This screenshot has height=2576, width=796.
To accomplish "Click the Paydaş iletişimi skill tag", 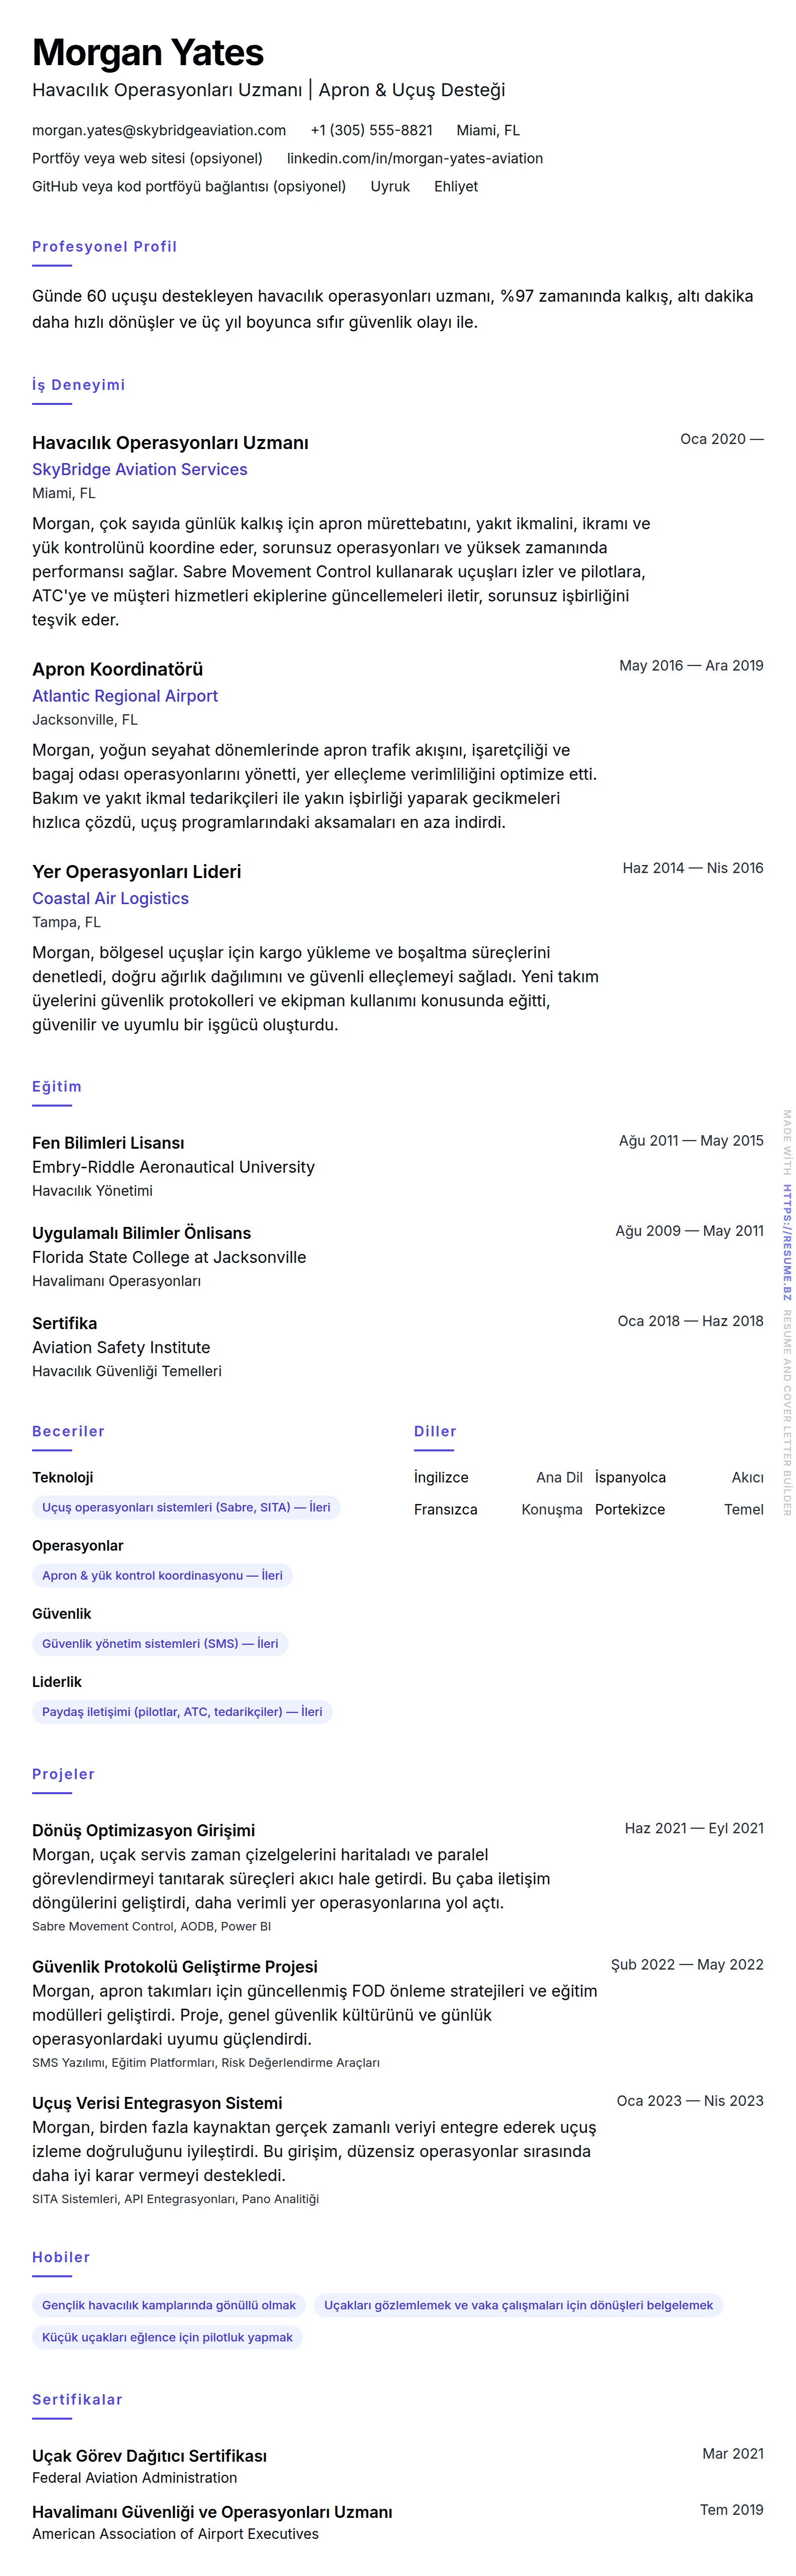I will point(182,1711).
